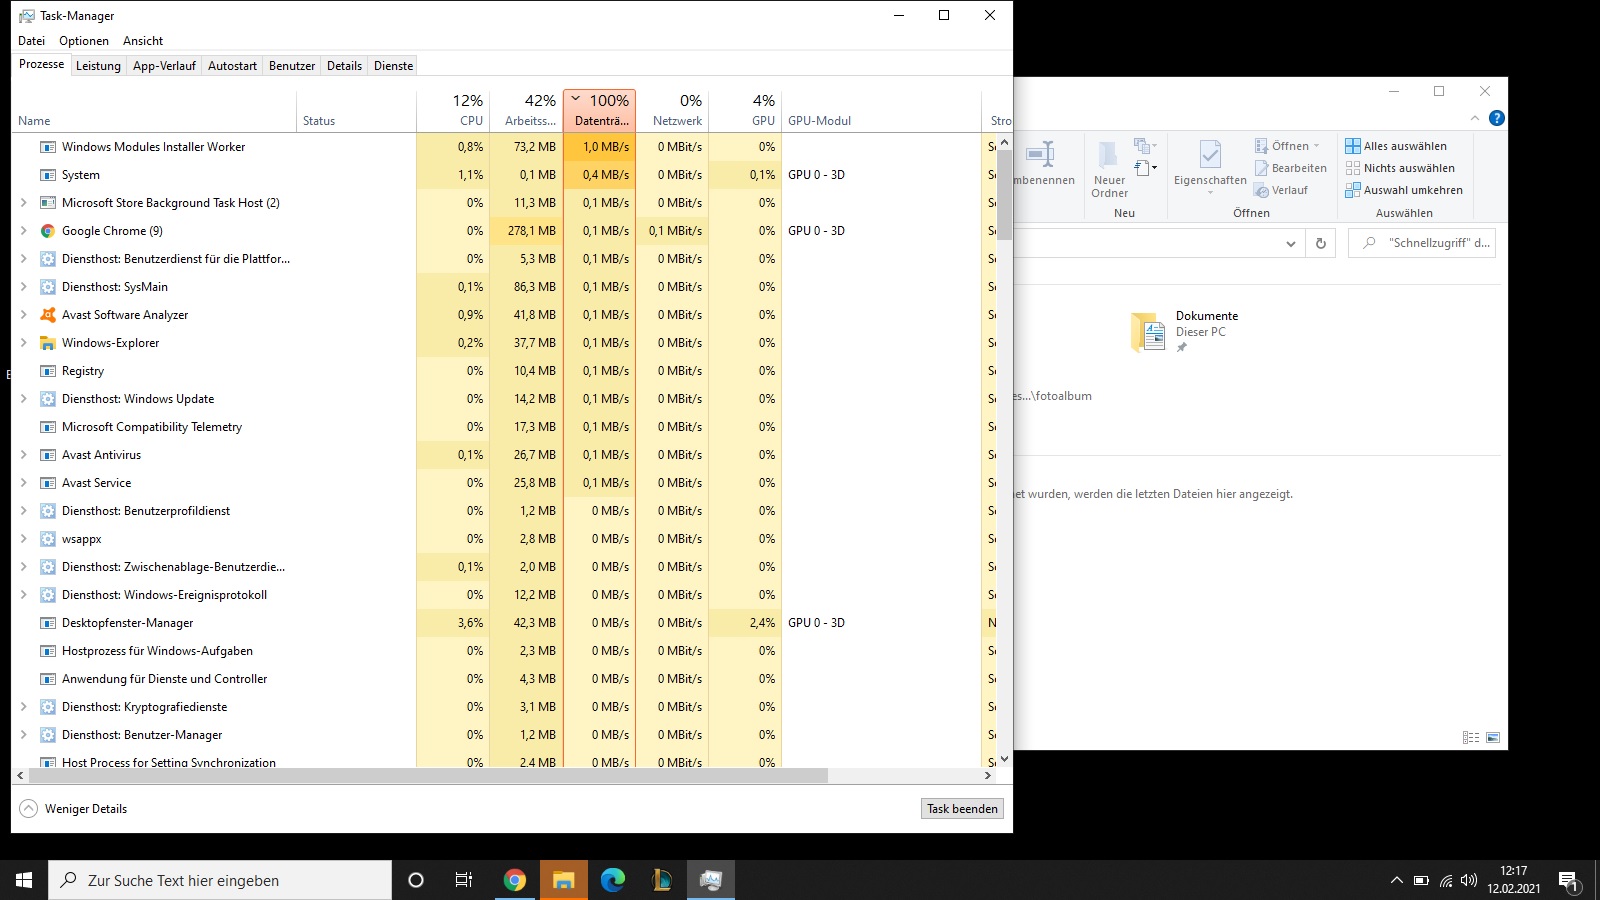Click the taskbar search box
Screen dimensions: 1600x900
pyautogui.click(x=220, y=880)
